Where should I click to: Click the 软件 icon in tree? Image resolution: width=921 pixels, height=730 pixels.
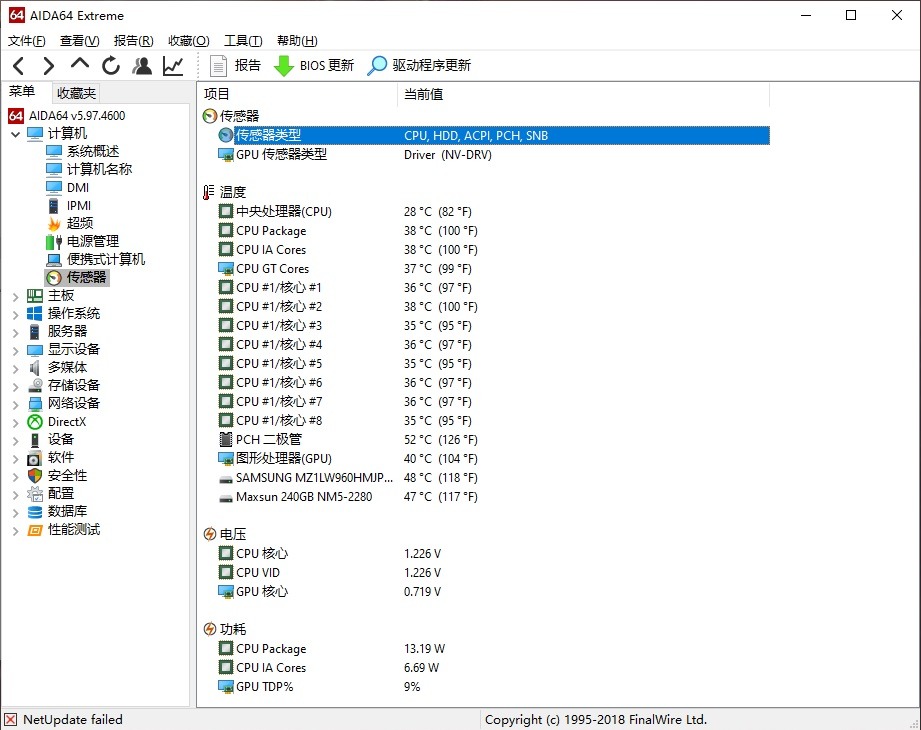(35, 458)
